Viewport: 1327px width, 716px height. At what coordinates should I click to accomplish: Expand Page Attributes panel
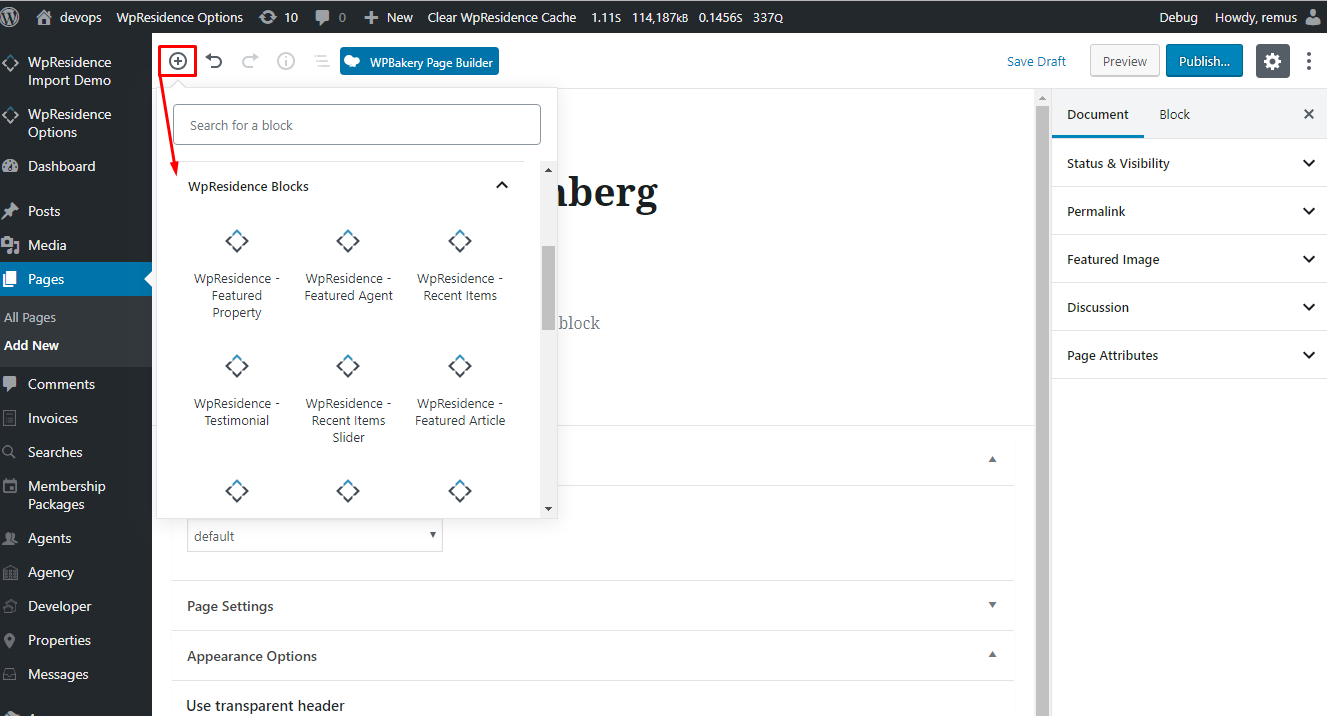click(x=1189, y=355)
